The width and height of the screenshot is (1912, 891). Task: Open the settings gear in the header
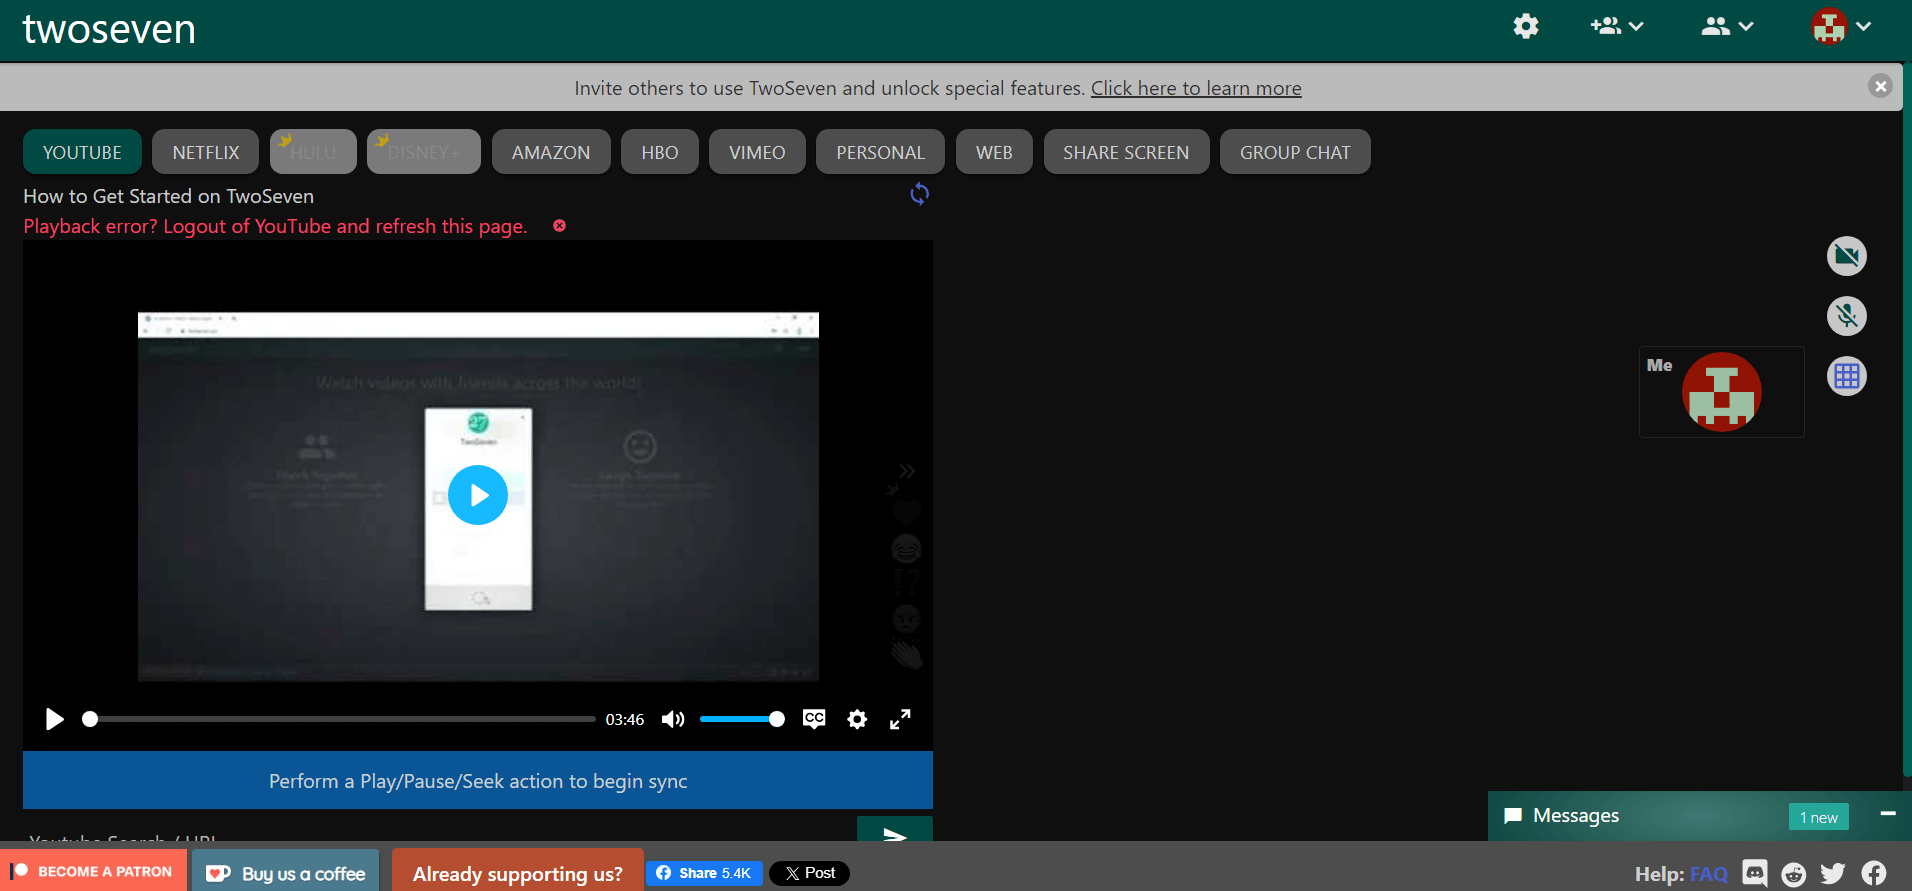[x=1525, y=26]
